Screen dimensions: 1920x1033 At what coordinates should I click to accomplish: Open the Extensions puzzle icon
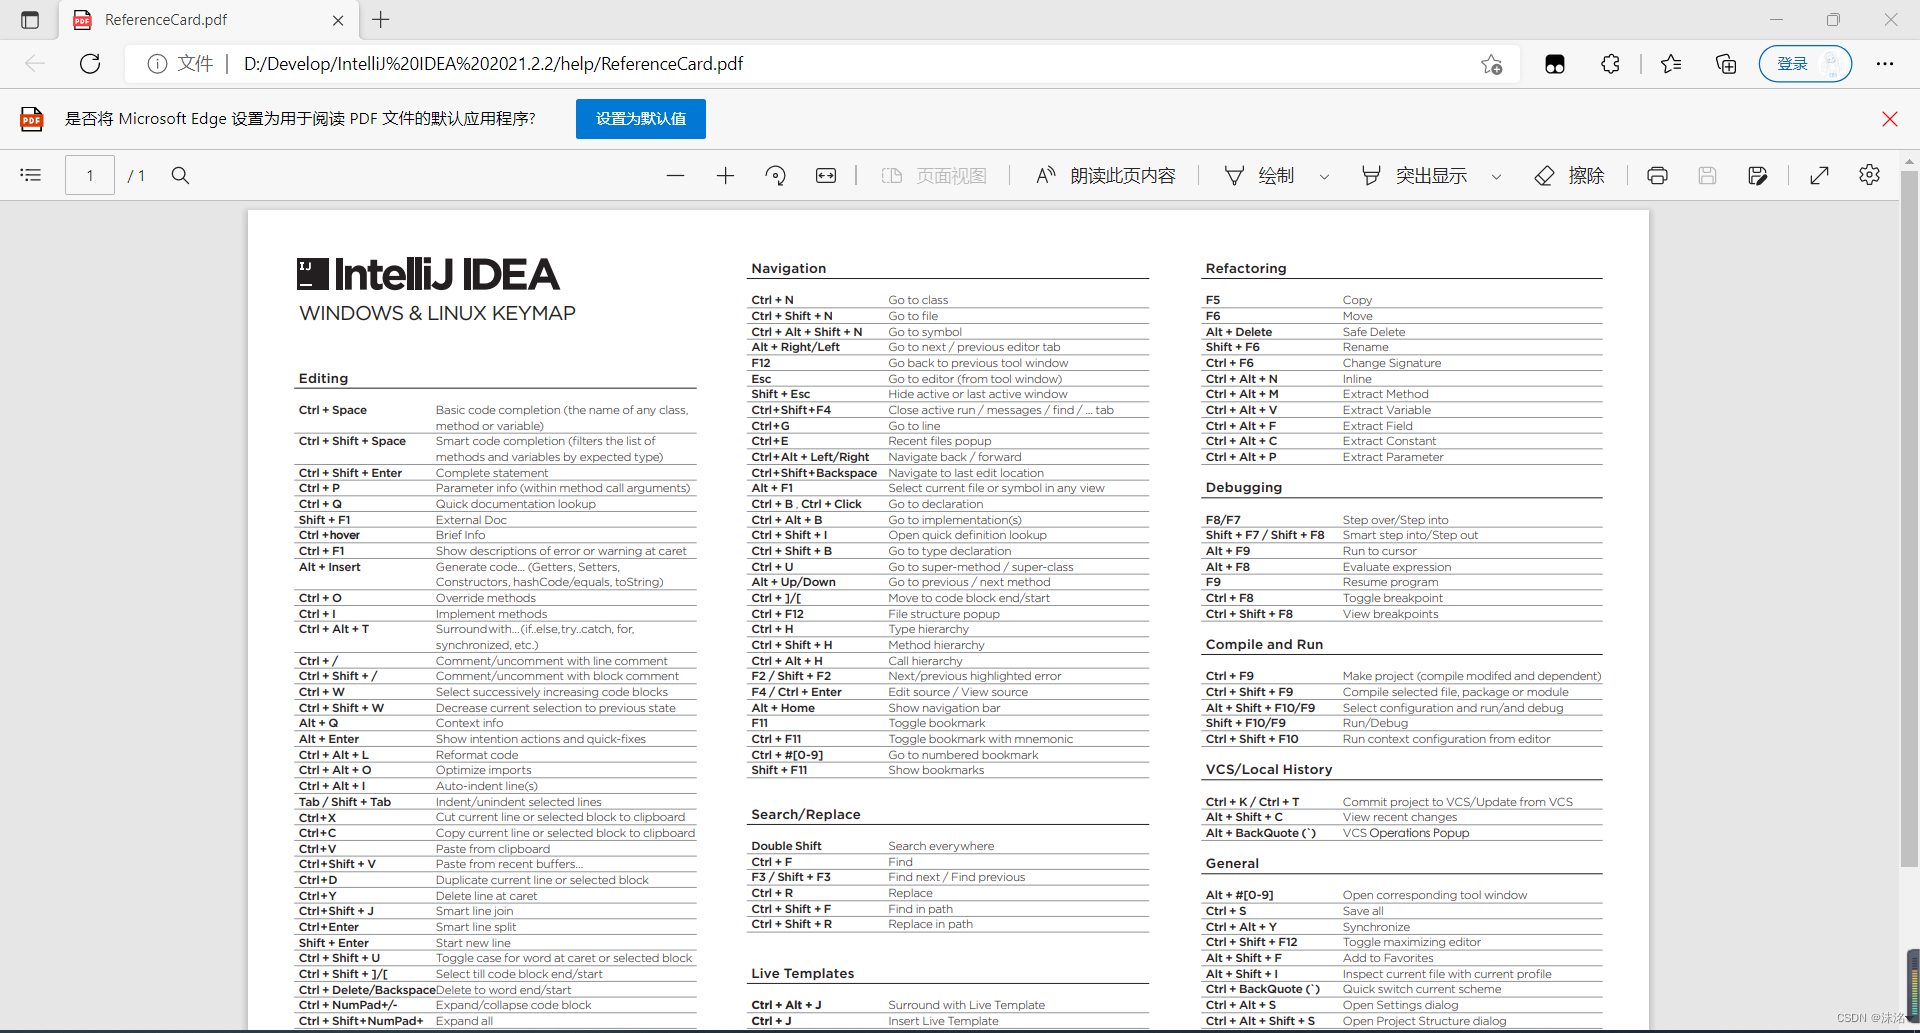tap(1610, 64)
